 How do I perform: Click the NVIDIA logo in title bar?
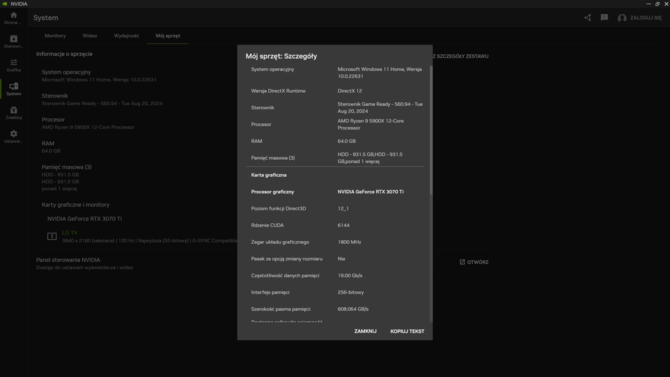[x=5, y=4]
